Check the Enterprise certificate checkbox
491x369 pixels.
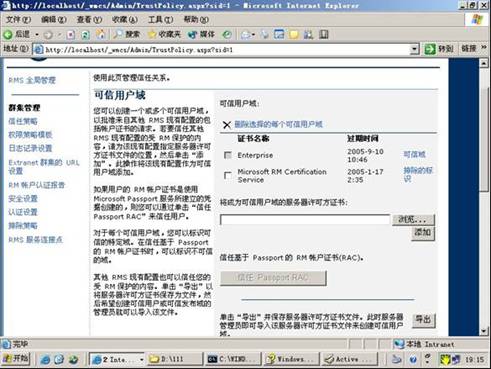tap(228, 155)
